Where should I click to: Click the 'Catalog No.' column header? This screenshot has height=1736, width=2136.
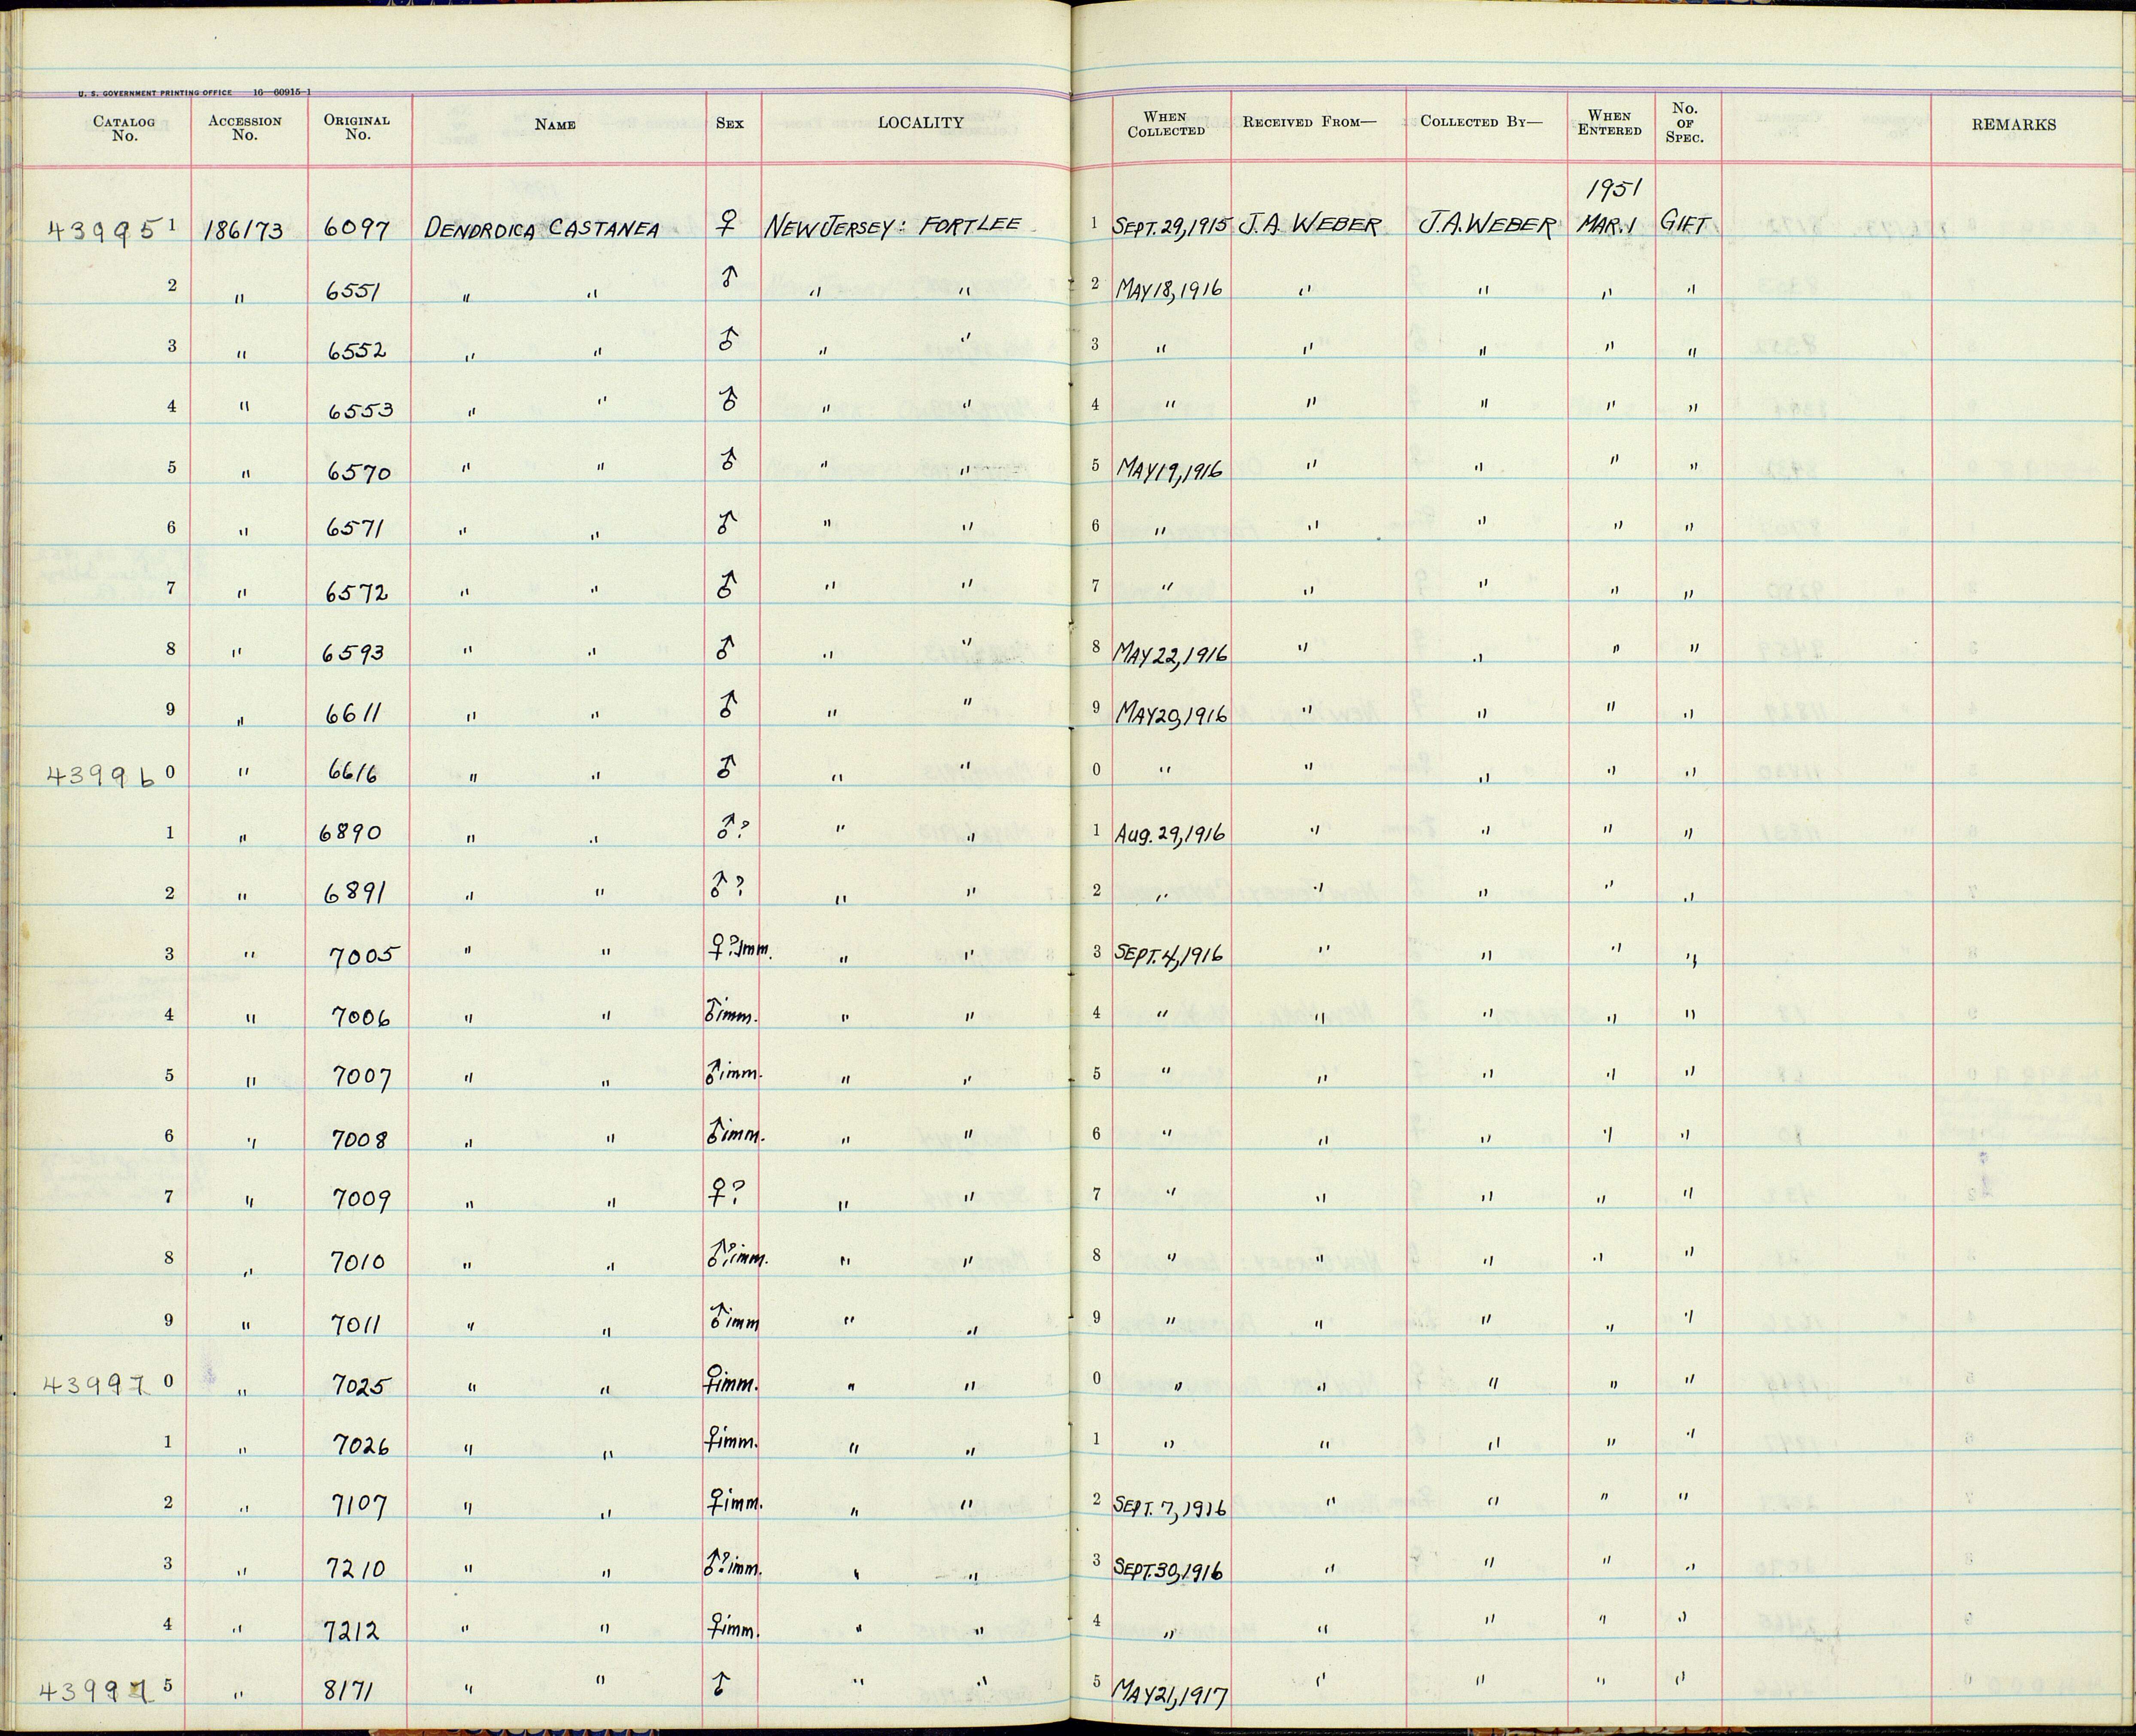click(x=124, y=128)
